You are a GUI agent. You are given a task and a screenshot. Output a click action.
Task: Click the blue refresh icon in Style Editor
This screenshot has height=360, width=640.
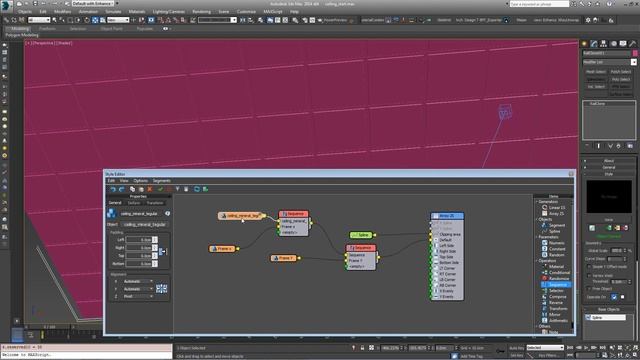(x=197, y=189)
